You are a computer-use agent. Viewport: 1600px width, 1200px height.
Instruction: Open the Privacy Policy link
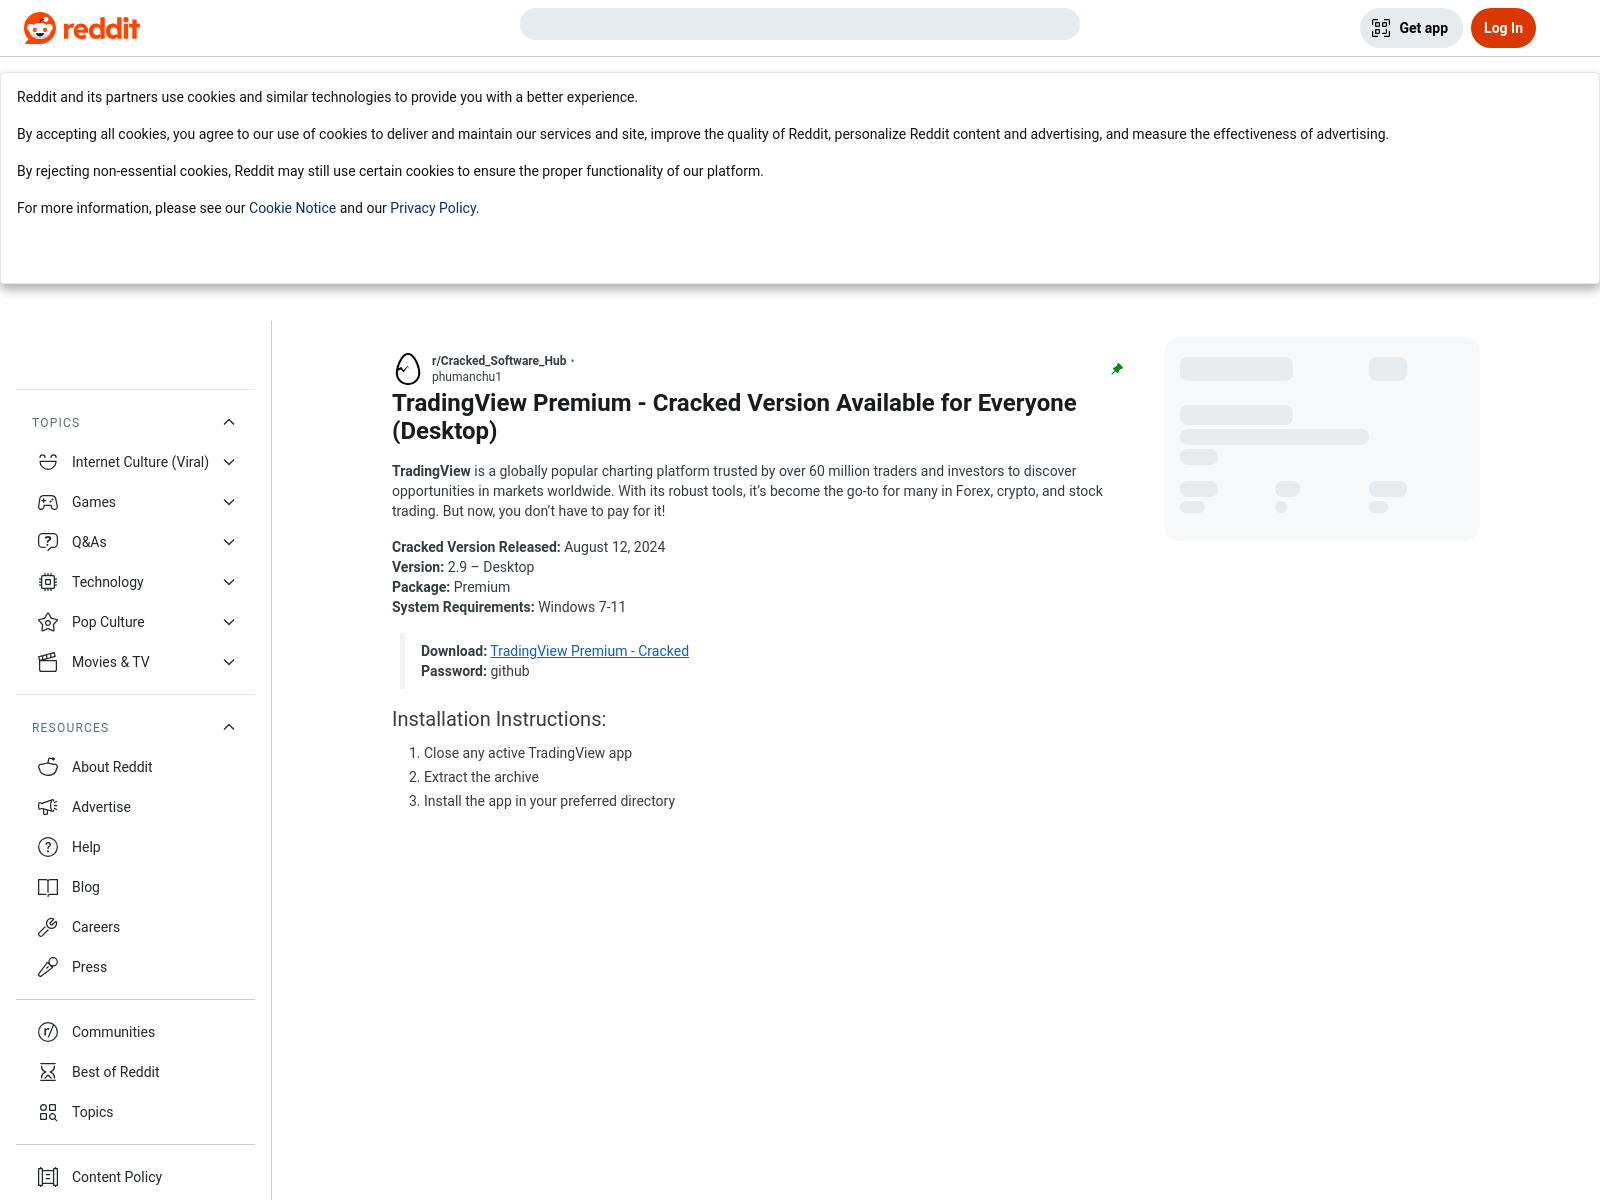(433, 208)
